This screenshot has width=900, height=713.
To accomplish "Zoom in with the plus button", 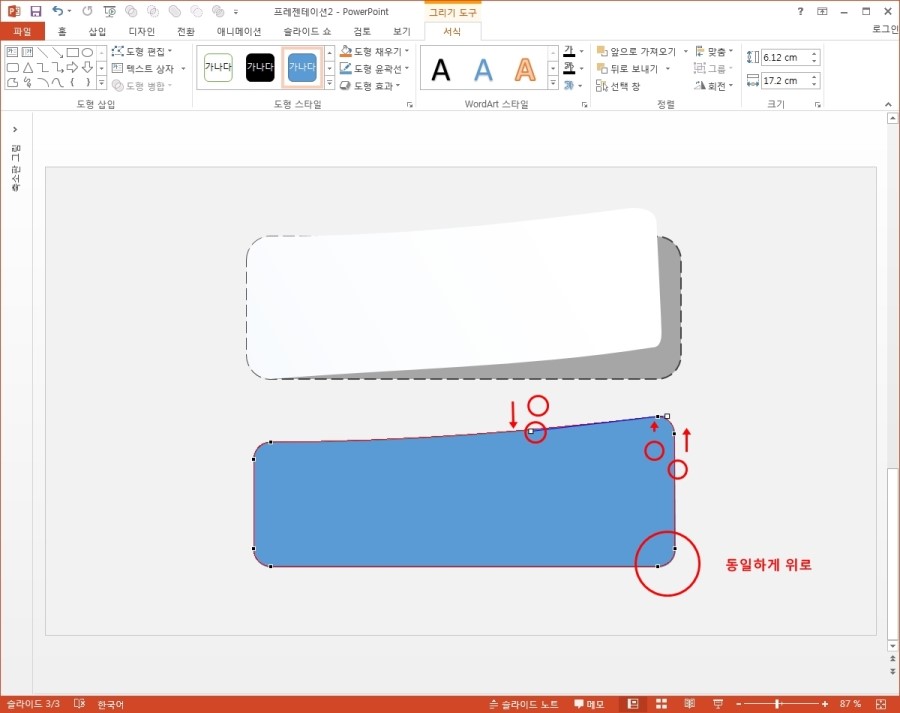I will [825, 704].
